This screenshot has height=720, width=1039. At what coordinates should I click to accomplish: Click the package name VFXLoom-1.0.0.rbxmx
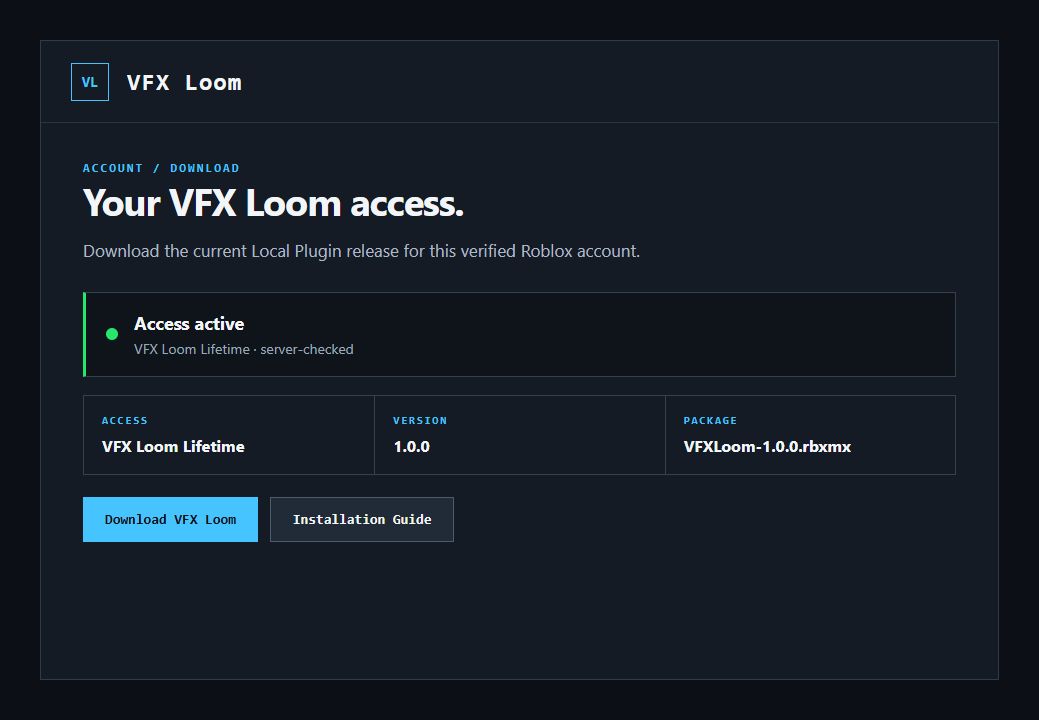pos(767,446)
